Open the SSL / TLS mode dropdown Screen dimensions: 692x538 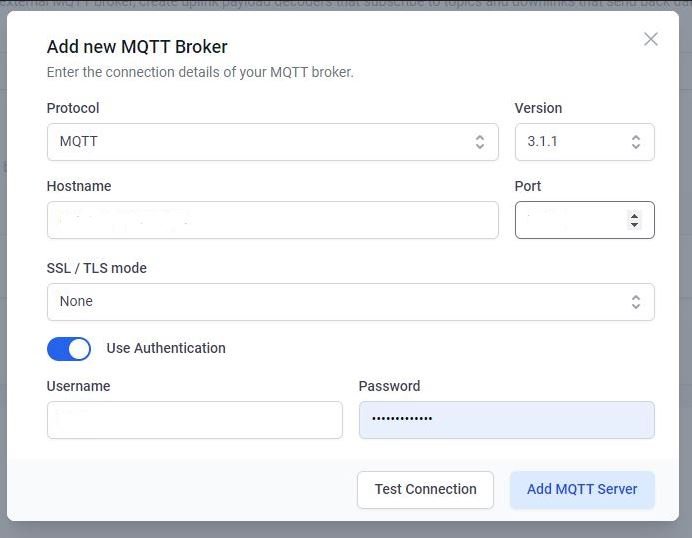click(x=350, y=302)
